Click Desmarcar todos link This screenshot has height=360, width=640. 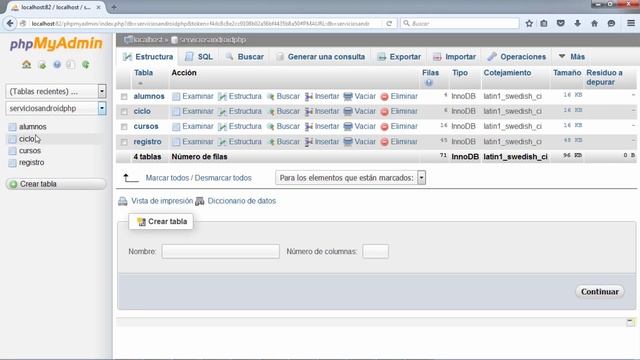223,178
